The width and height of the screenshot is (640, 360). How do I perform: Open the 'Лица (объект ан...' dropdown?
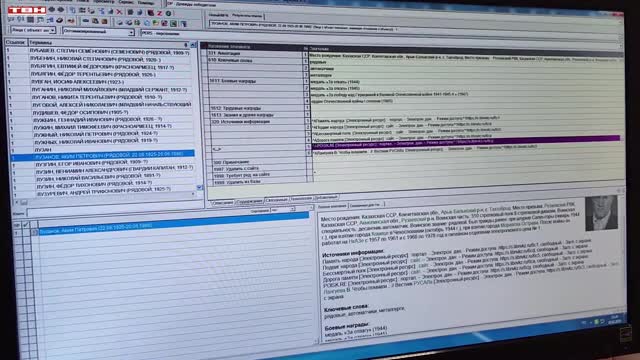pyautogui.click(x=33, y=30)
